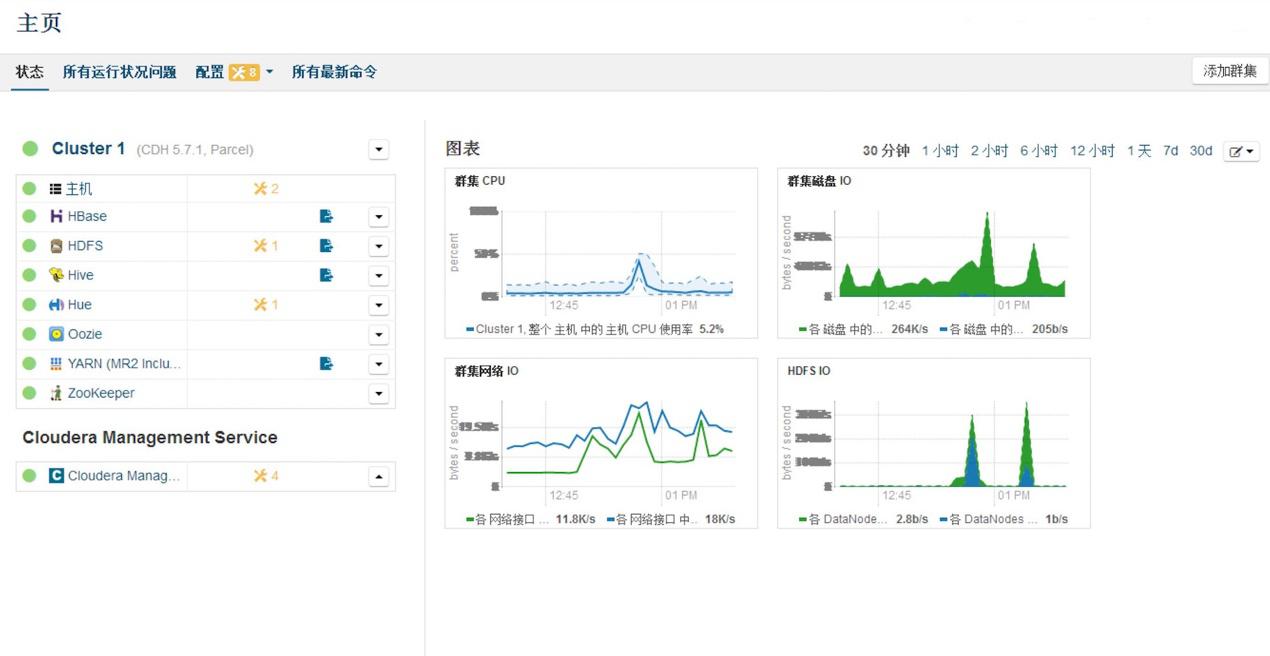1270x656 pixels.
Task: Click the hosts list icon beside 主机
Action: pos(56,189)
